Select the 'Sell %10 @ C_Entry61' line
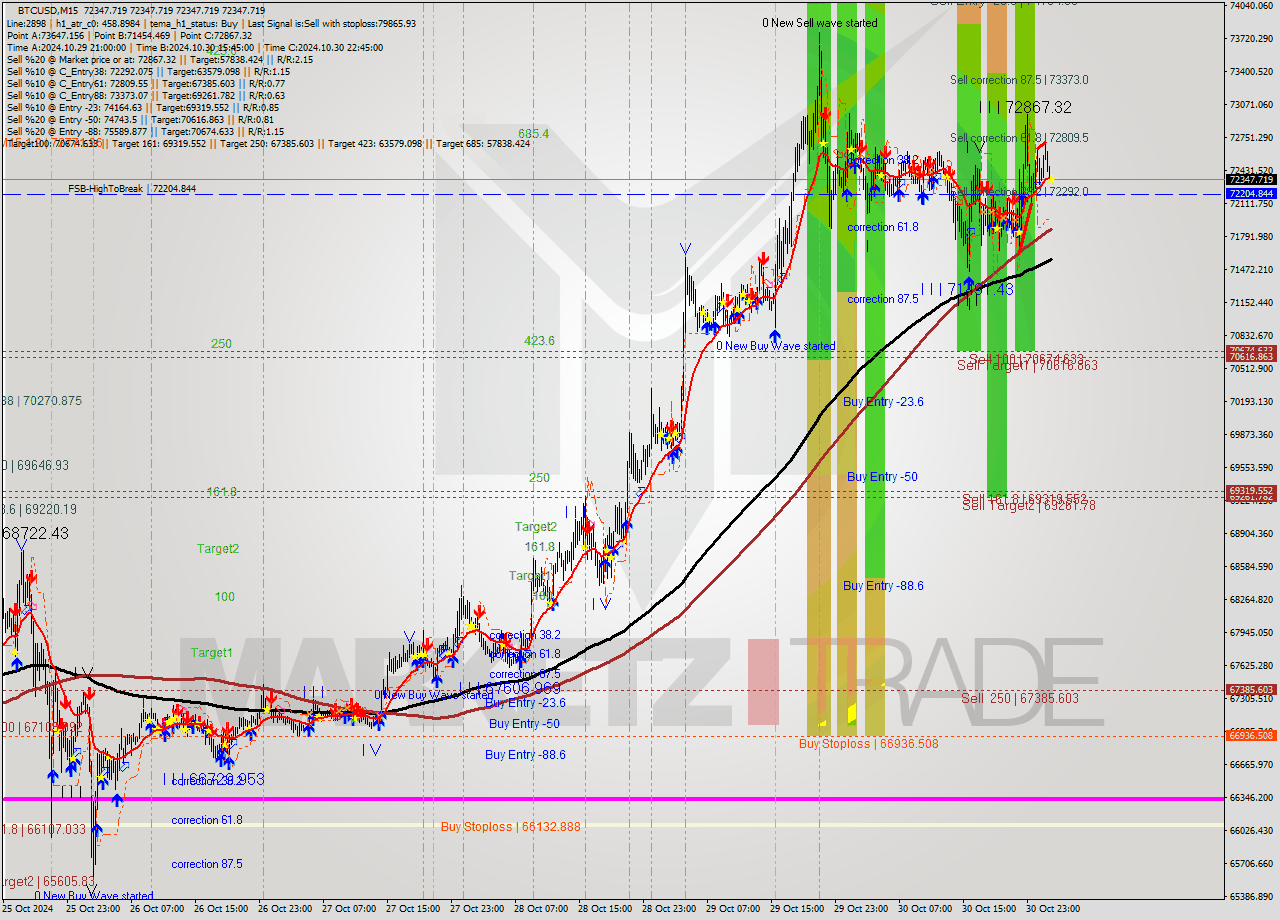 tap(145, 83)
